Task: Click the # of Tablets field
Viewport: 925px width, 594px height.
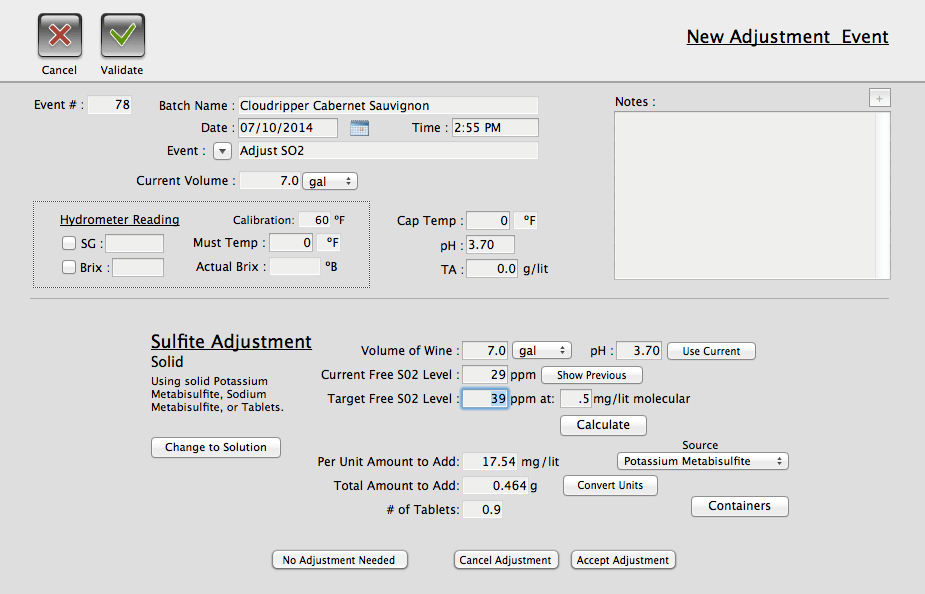Action: [483, 510]
